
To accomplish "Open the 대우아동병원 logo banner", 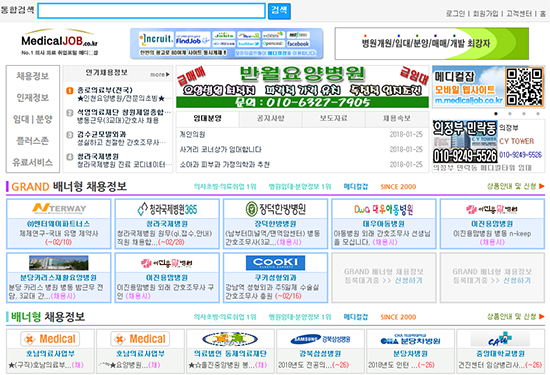I will pyautogui.click(x=383, y=209).
